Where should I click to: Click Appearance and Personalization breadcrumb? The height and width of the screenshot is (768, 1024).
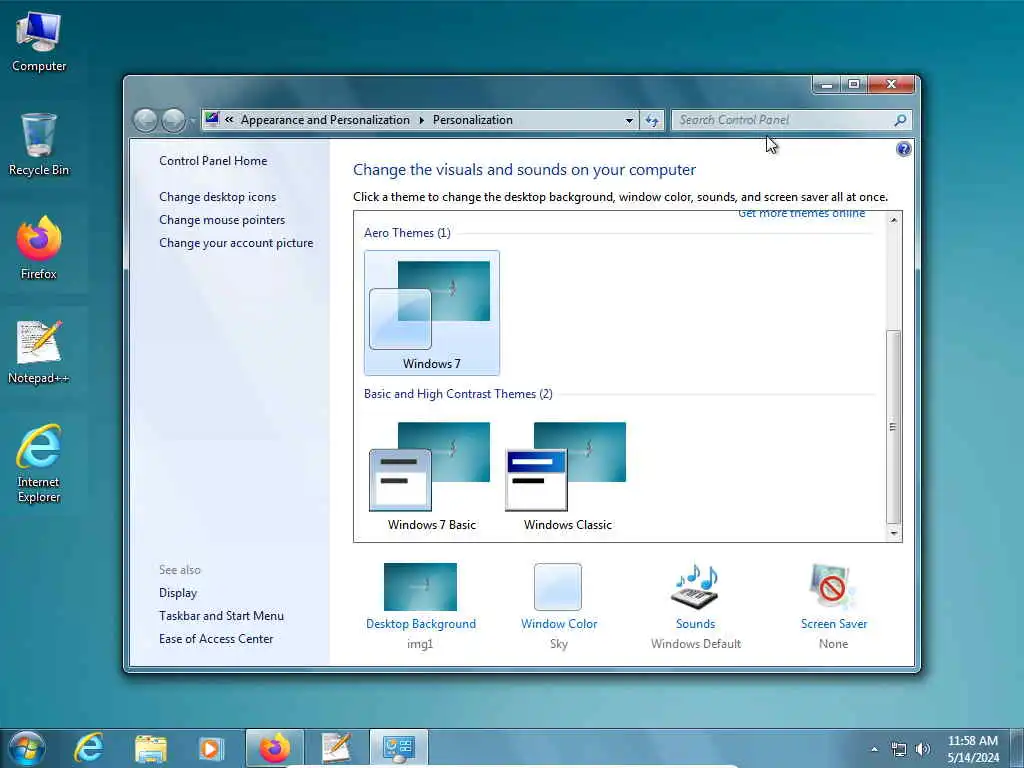click(325, 120)
